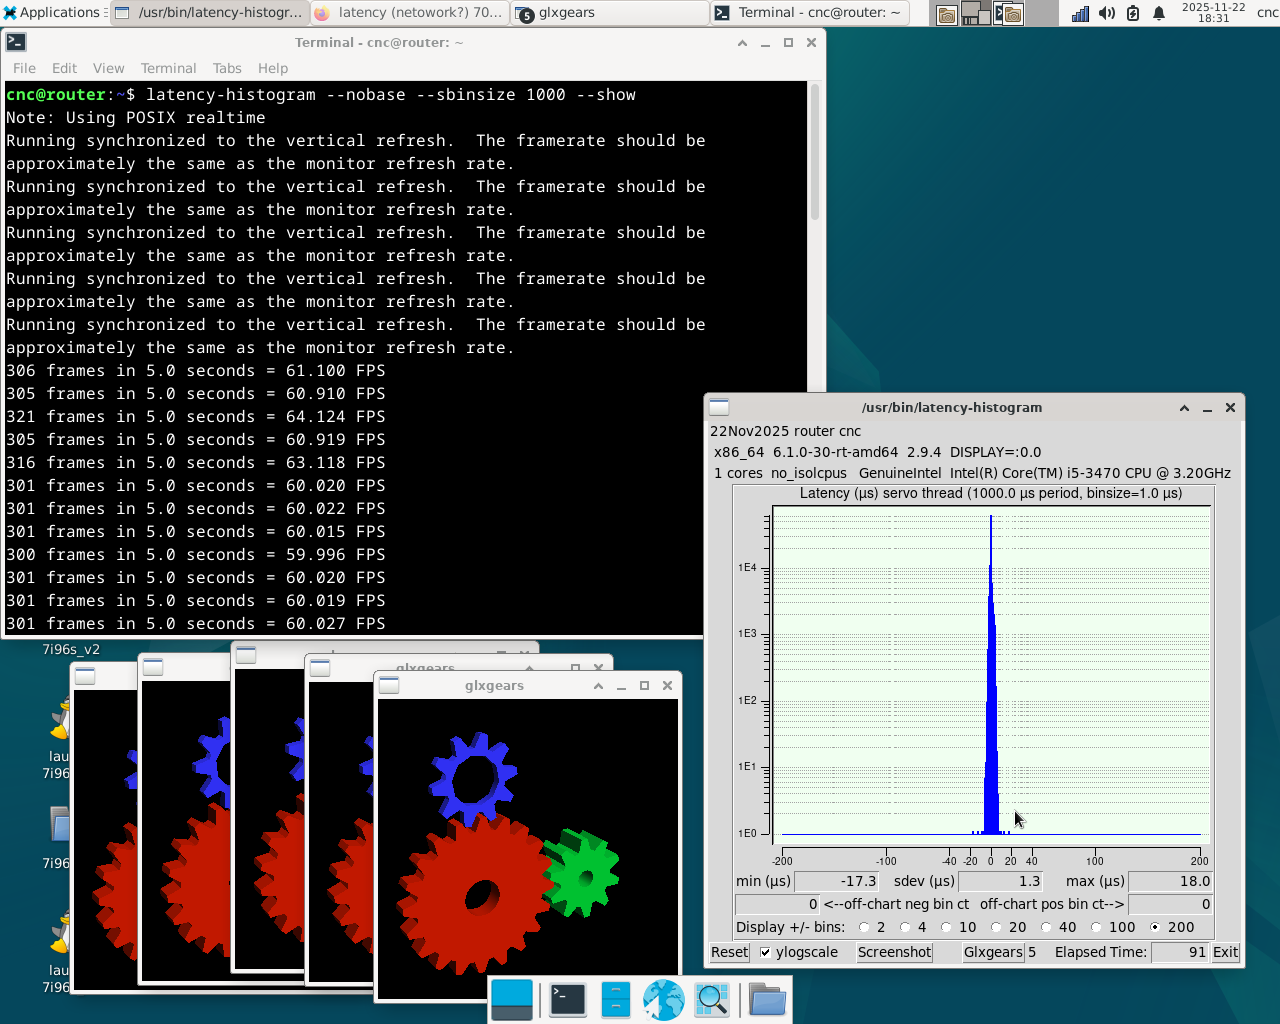Open the terminal emulator from the dock
This screenshot has height=1024, width=1280.
(x=567, y=999)
